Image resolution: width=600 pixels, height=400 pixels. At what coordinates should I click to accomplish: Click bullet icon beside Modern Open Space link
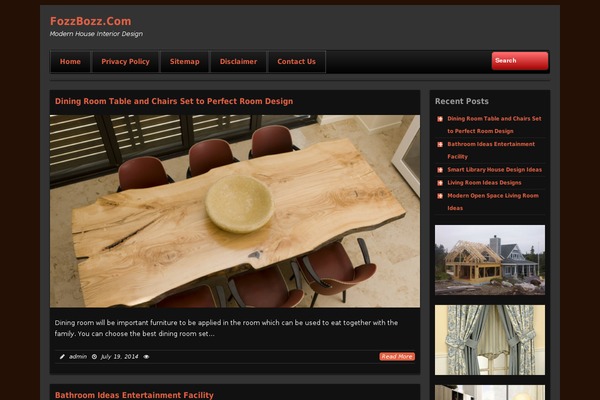pyautogui.click(x=440, y=196)
